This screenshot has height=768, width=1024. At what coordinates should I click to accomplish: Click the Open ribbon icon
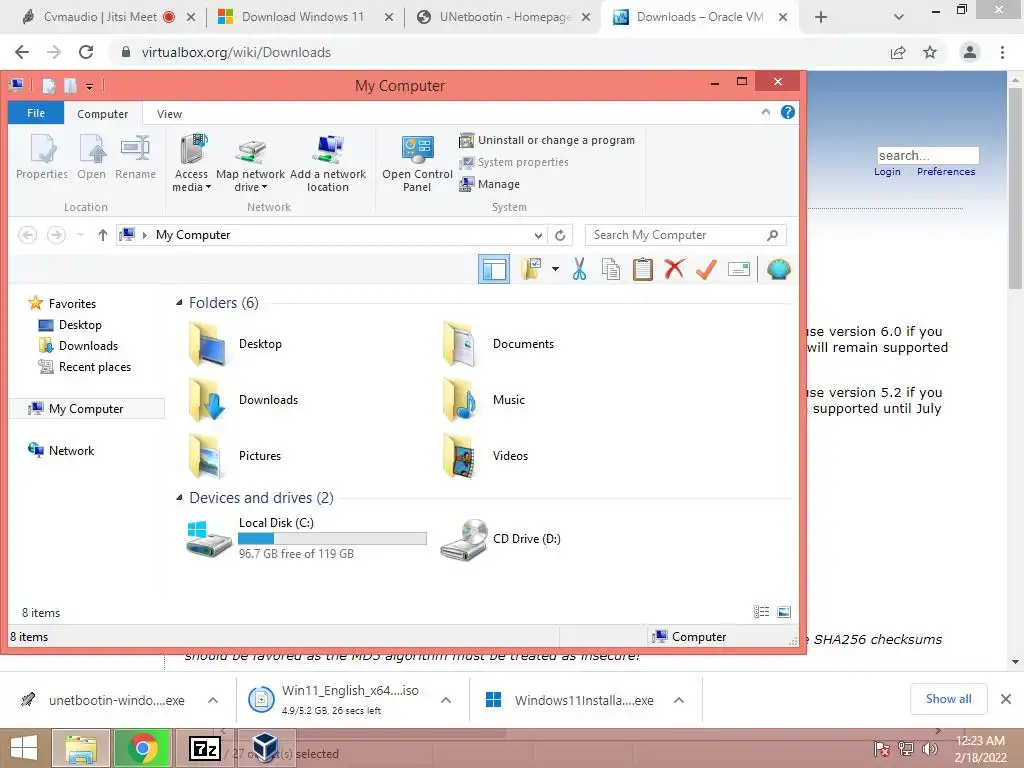tap(91, 157)
